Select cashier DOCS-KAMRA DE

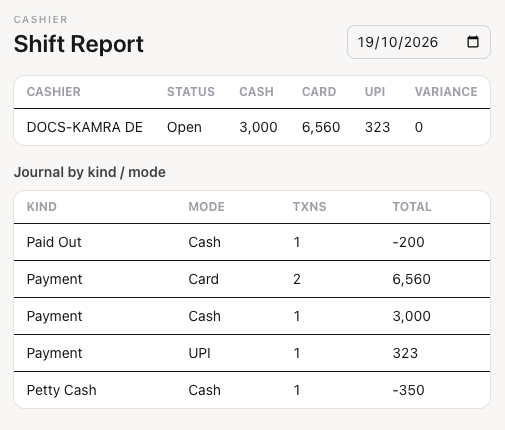pos(85,127)
